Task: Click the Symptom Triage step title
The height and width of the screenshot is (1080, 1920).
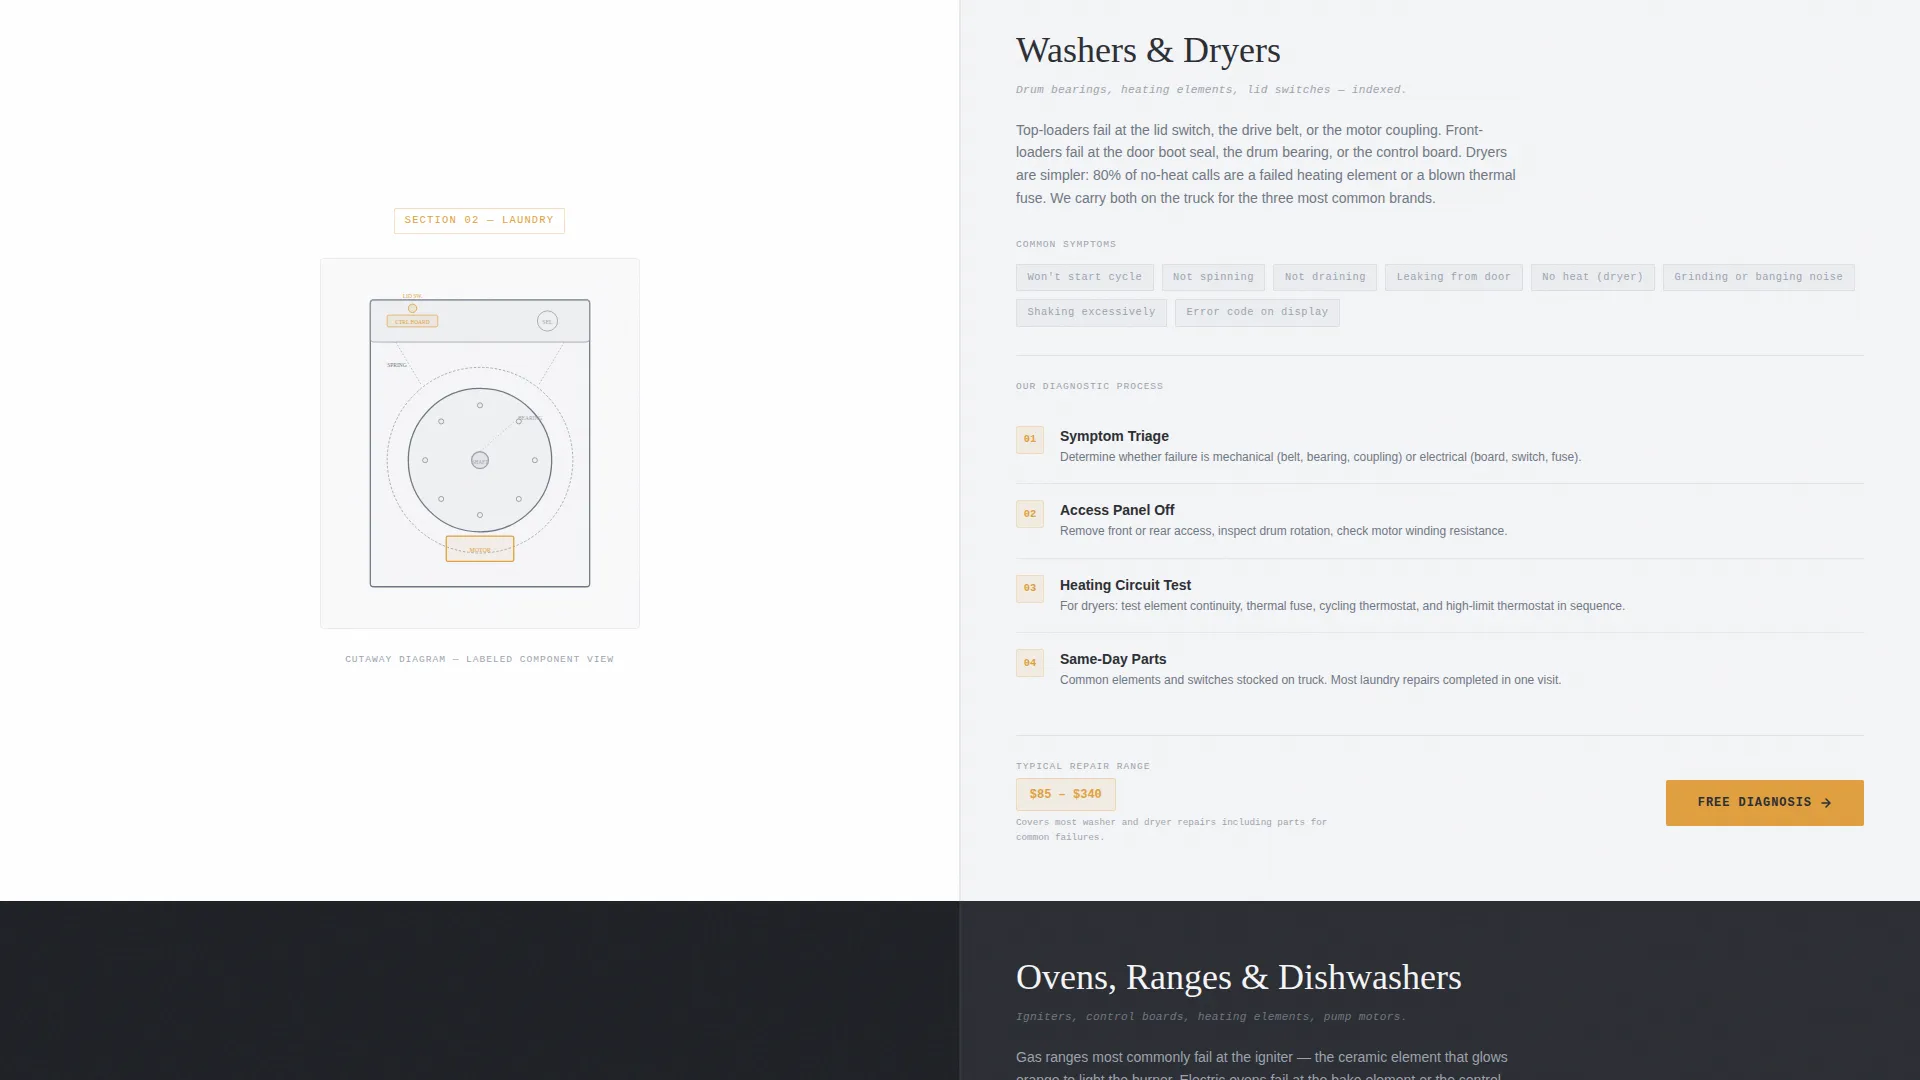Action: tap(1114, 436)
